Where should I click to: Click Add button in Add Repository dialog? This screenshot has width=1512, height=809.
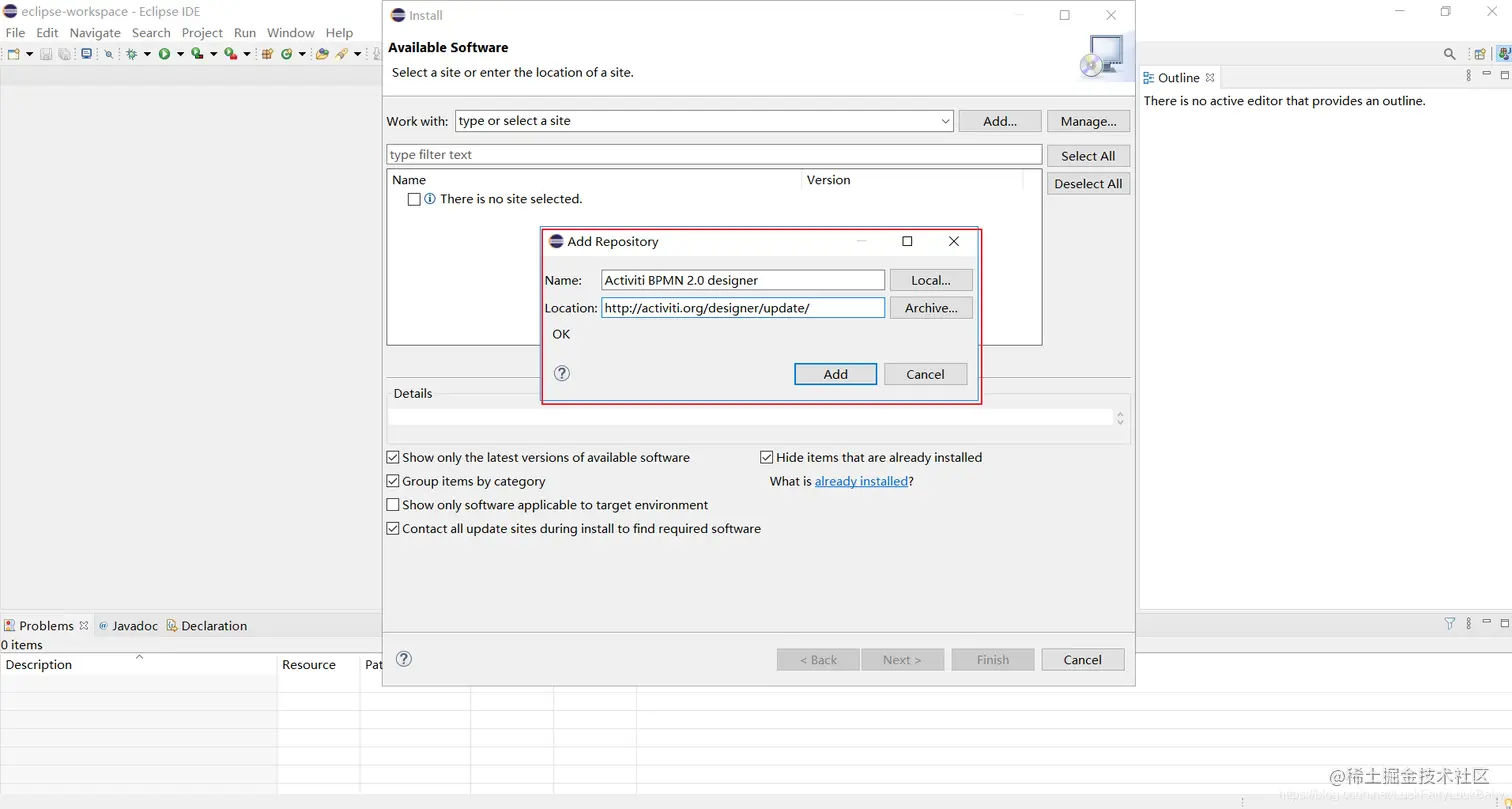click(x=835, y=374)
